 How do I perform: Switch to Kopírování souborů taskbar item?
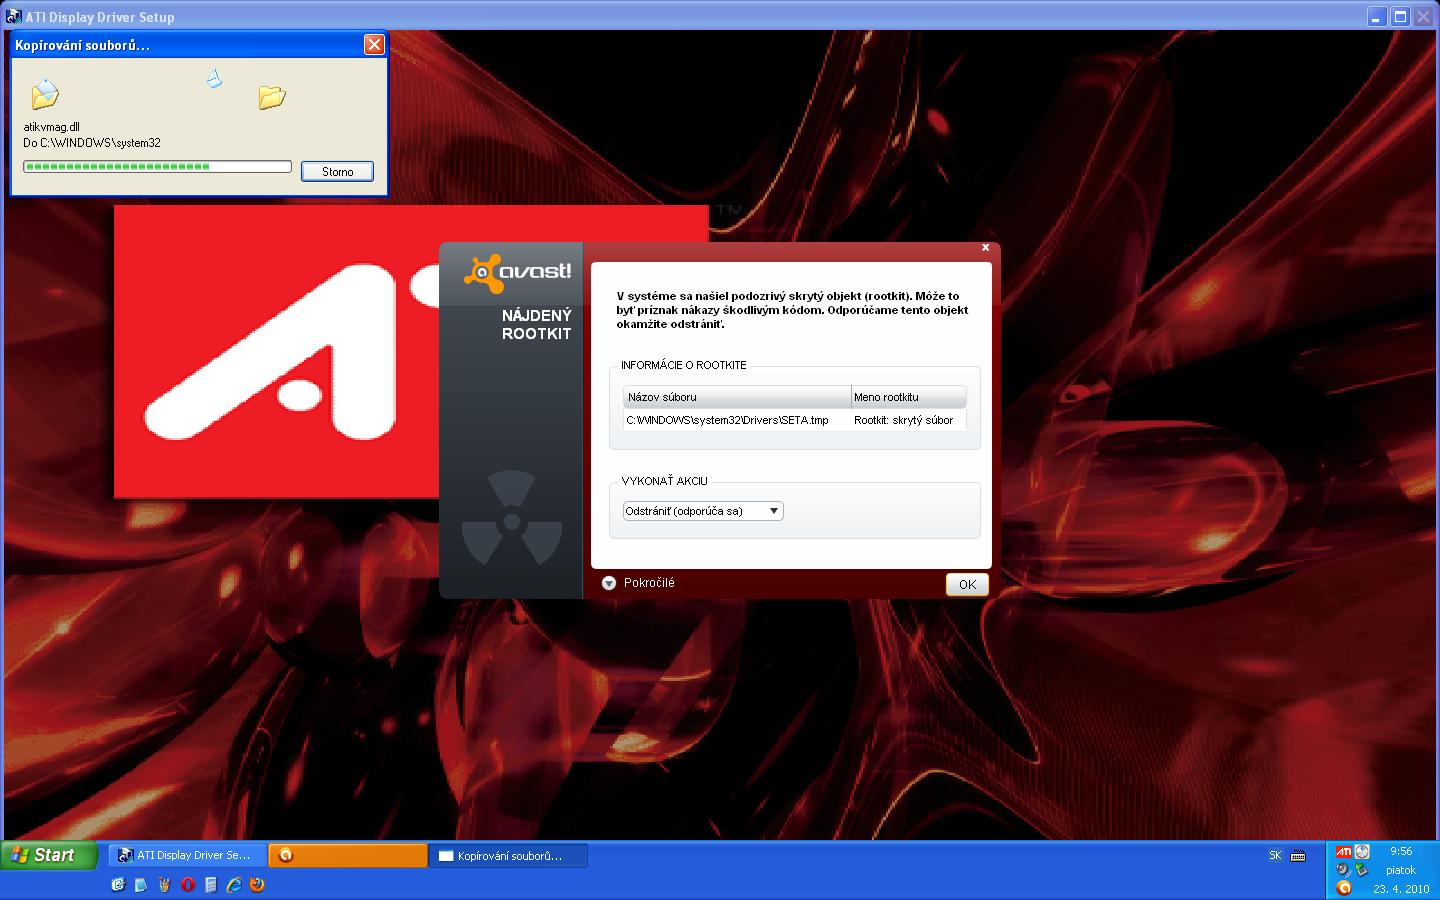(508, 856)
